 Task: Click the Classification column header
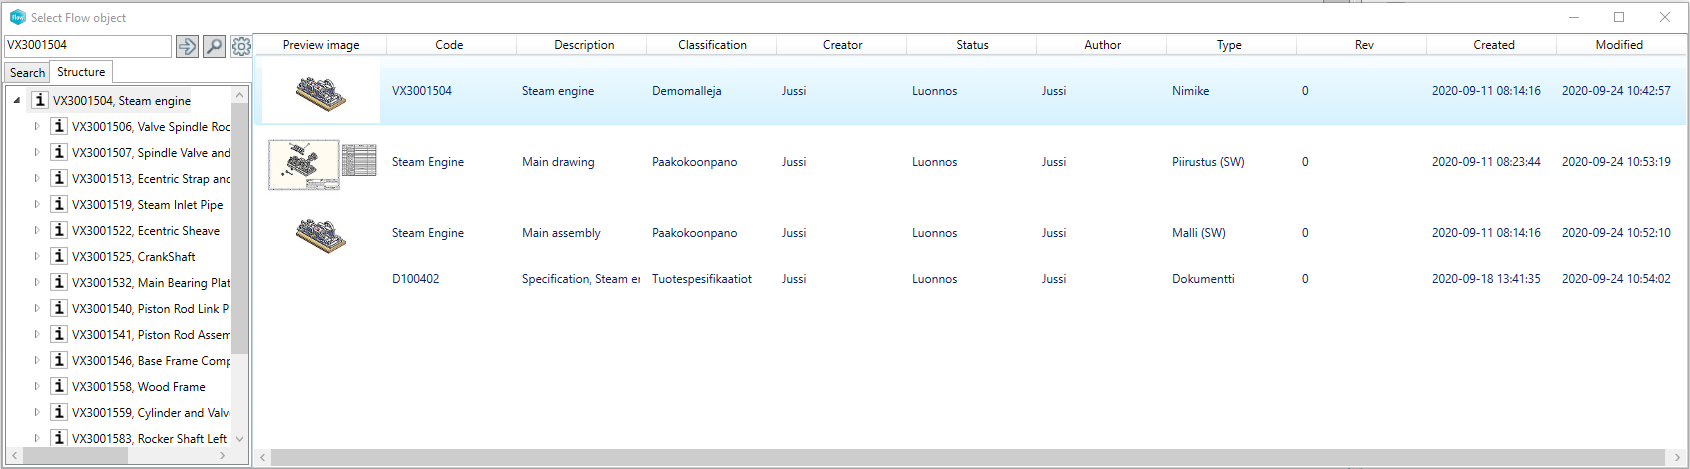point(712,45)
